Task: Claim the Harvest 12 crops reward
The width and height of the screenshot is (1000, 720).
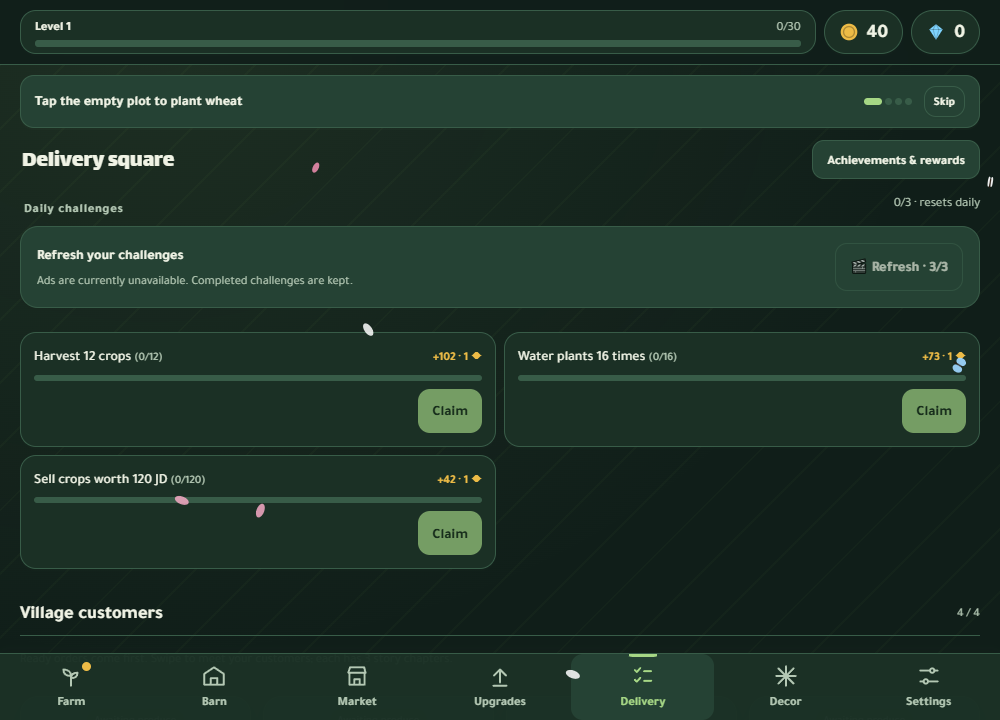Action: (450, 411)
